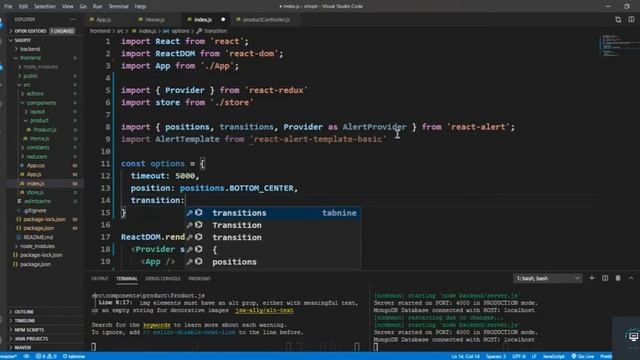Open the Run menu
Screen dimensions: 640x360
point(98,7)
